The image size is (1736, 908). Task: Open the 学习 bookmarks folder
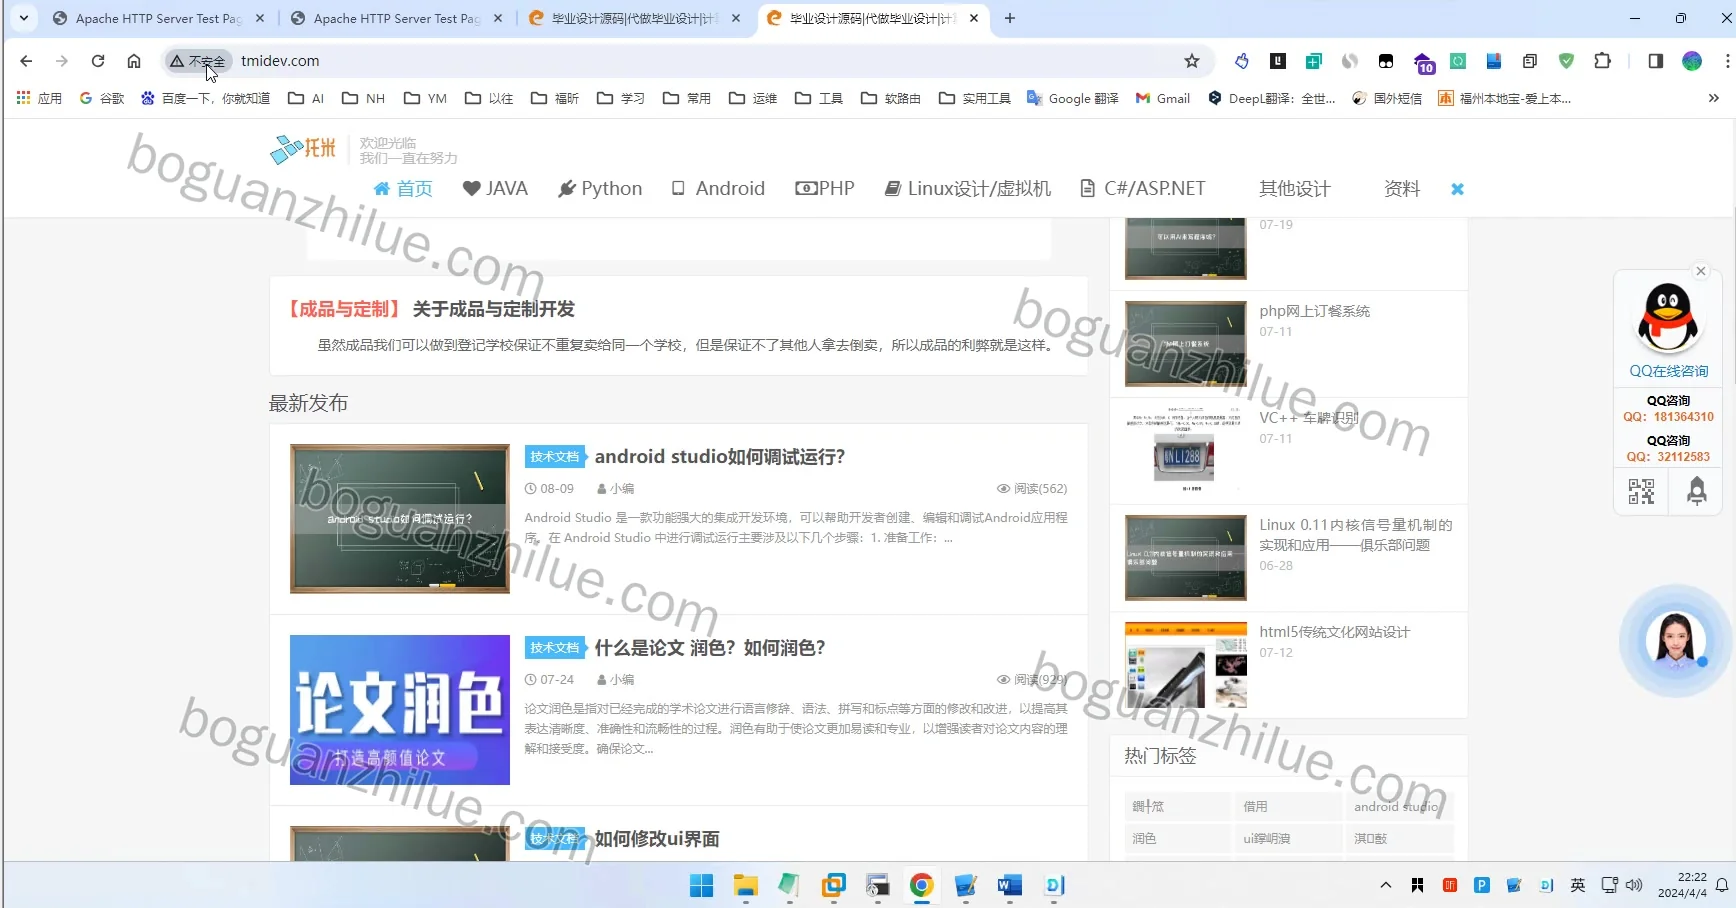coord(621,98)
